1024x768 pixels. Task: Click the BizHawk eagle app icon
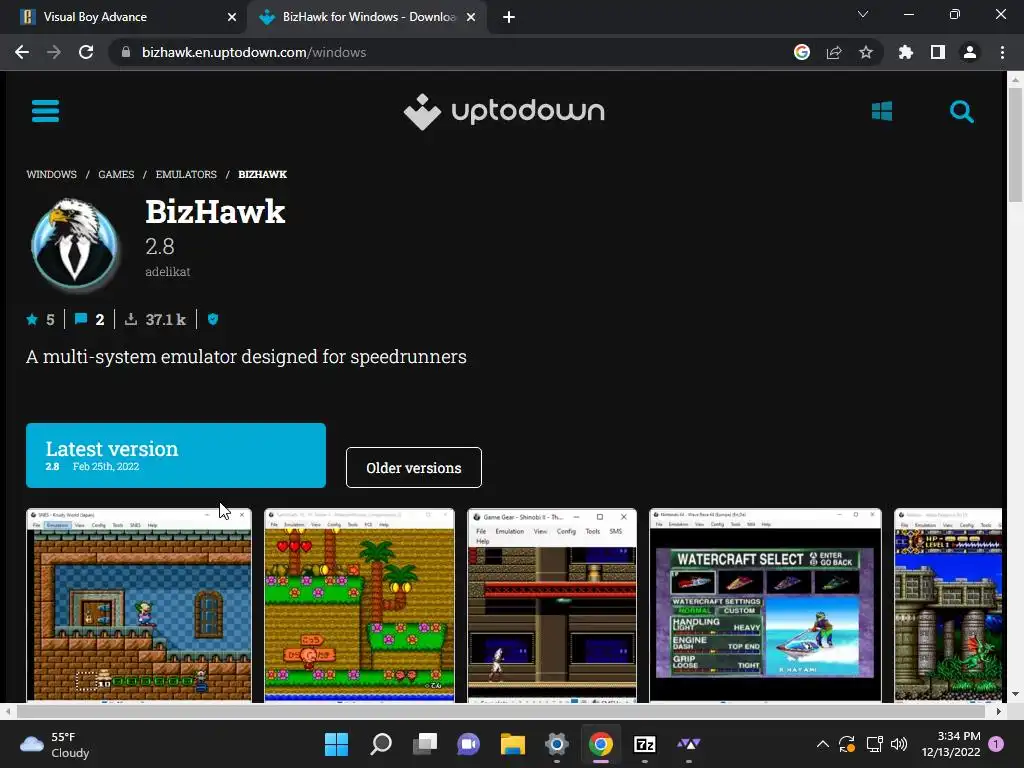tap(74, 243)
